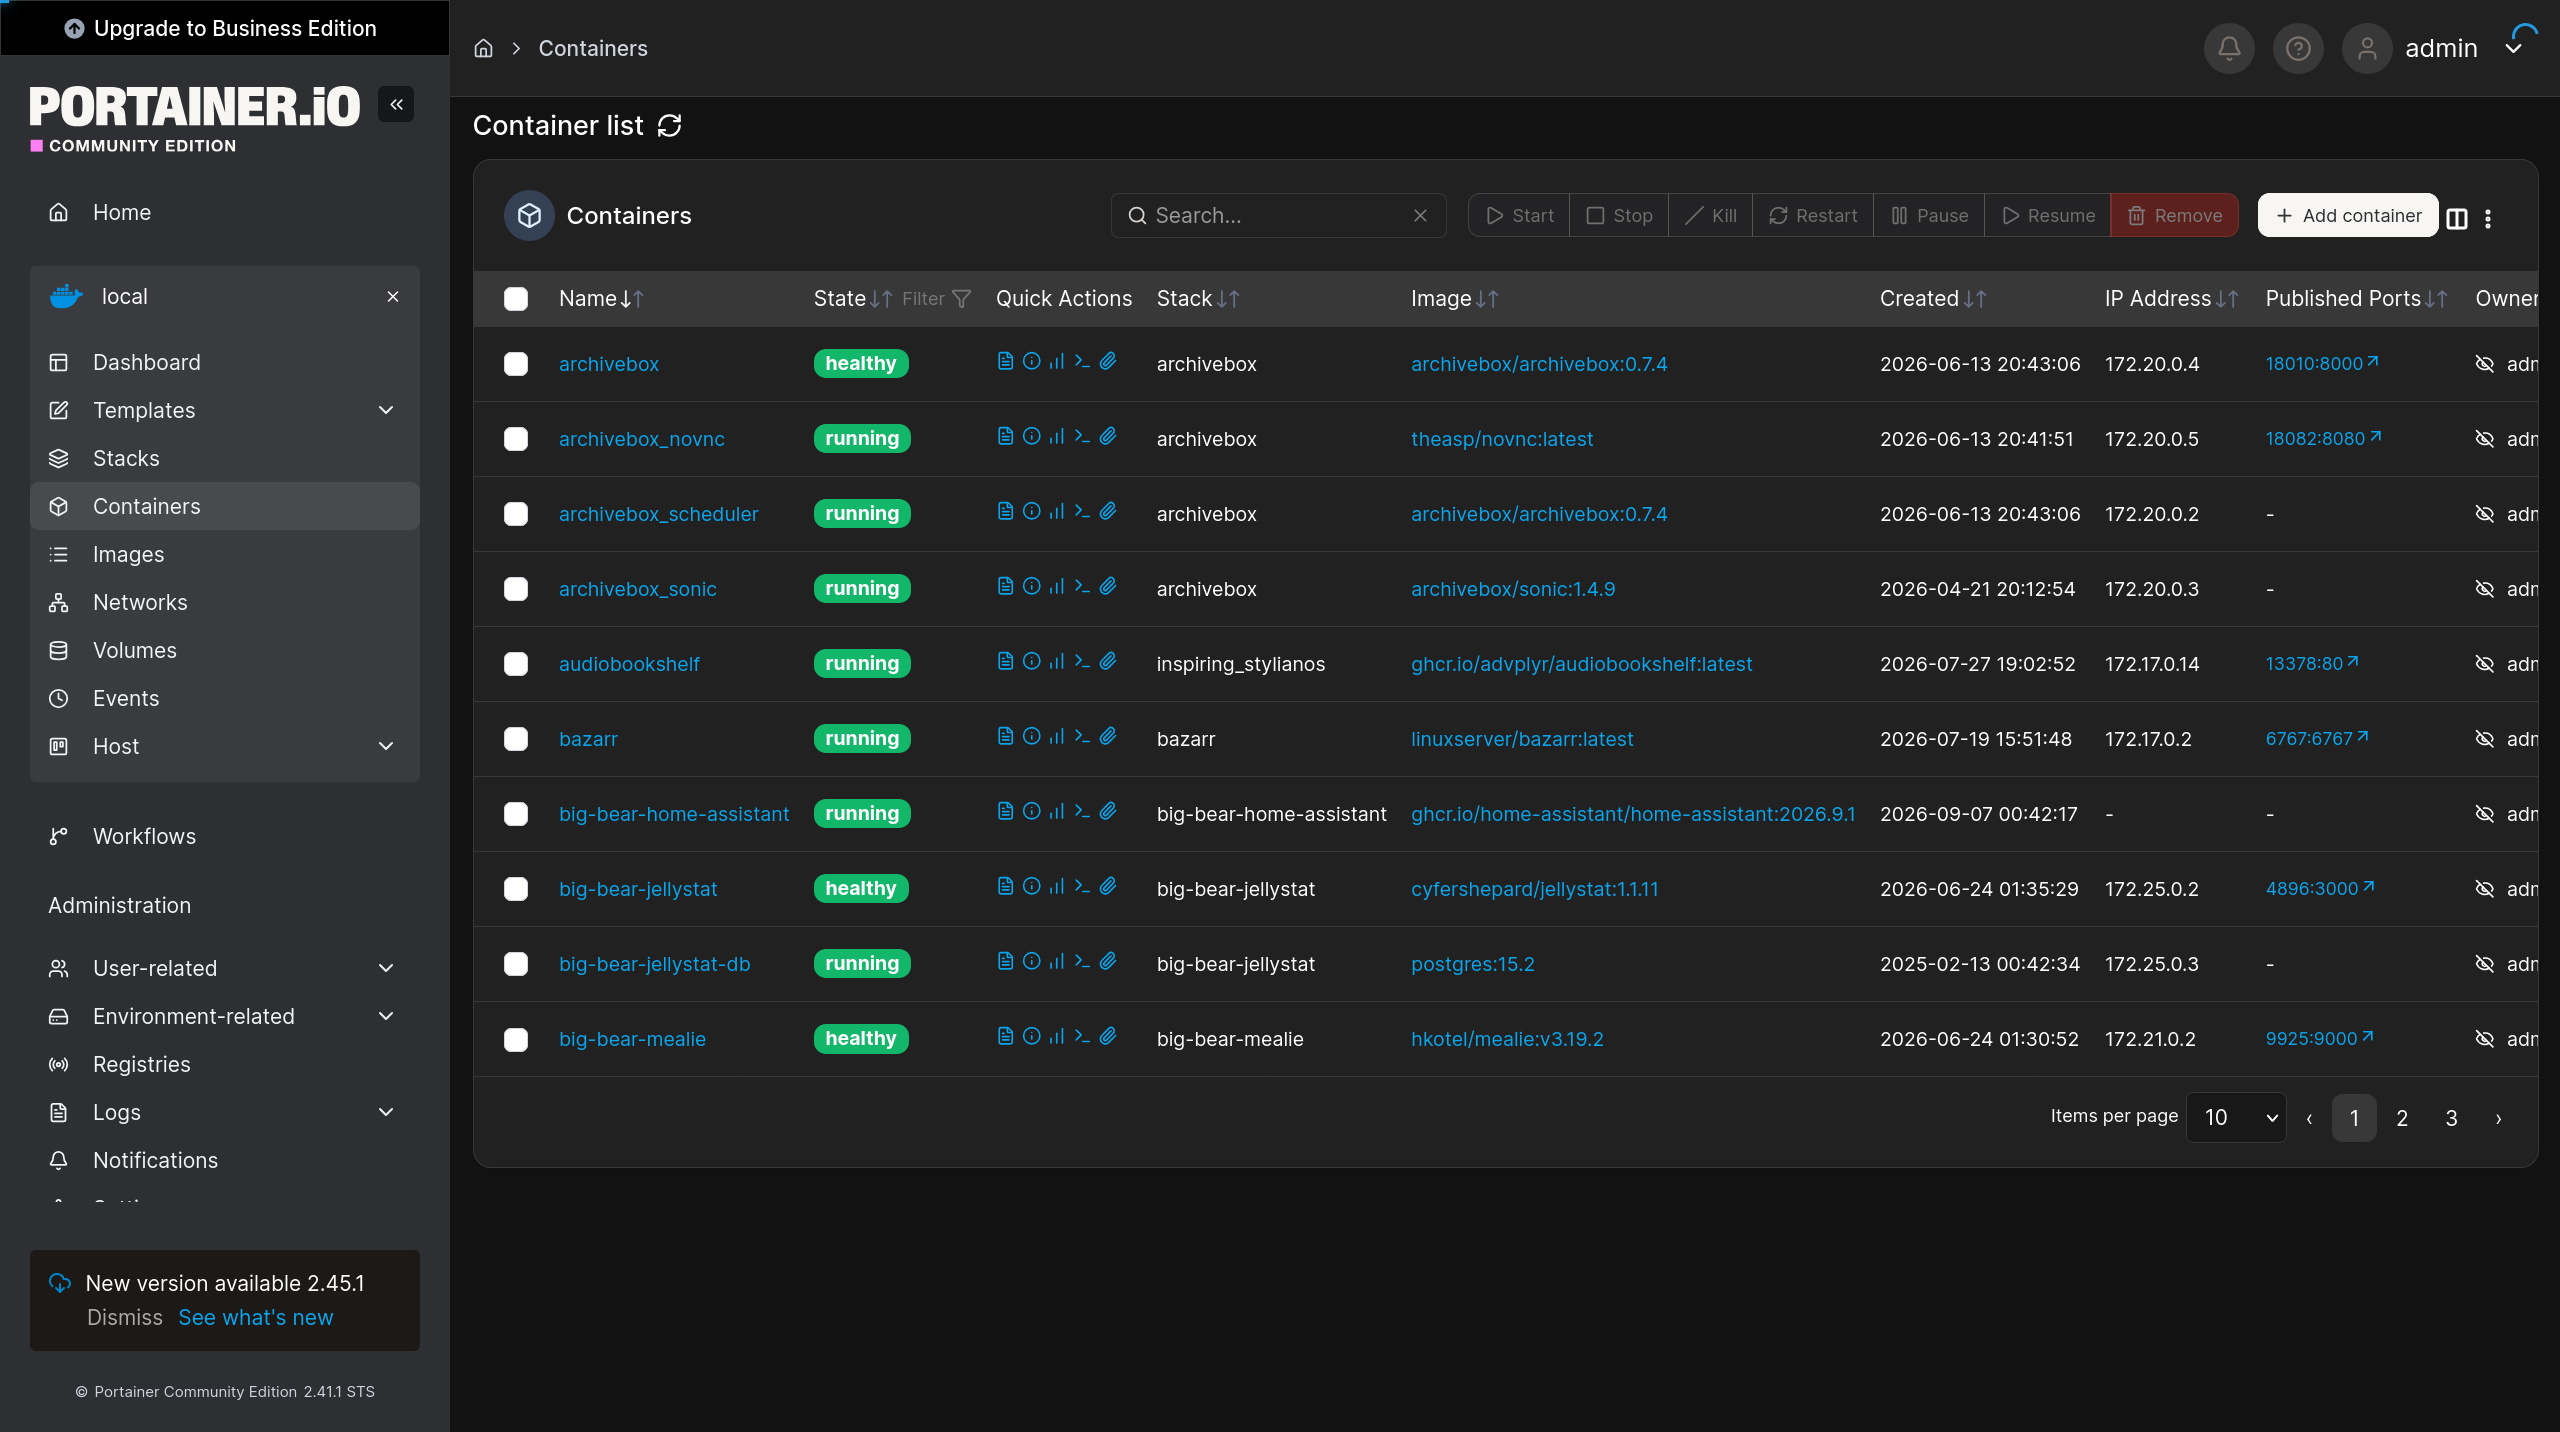The width and height of the screenshot is (2560, 1432).
Task: Click the State column filter icon
Action: pyautogui.click(x=962, y=299)
